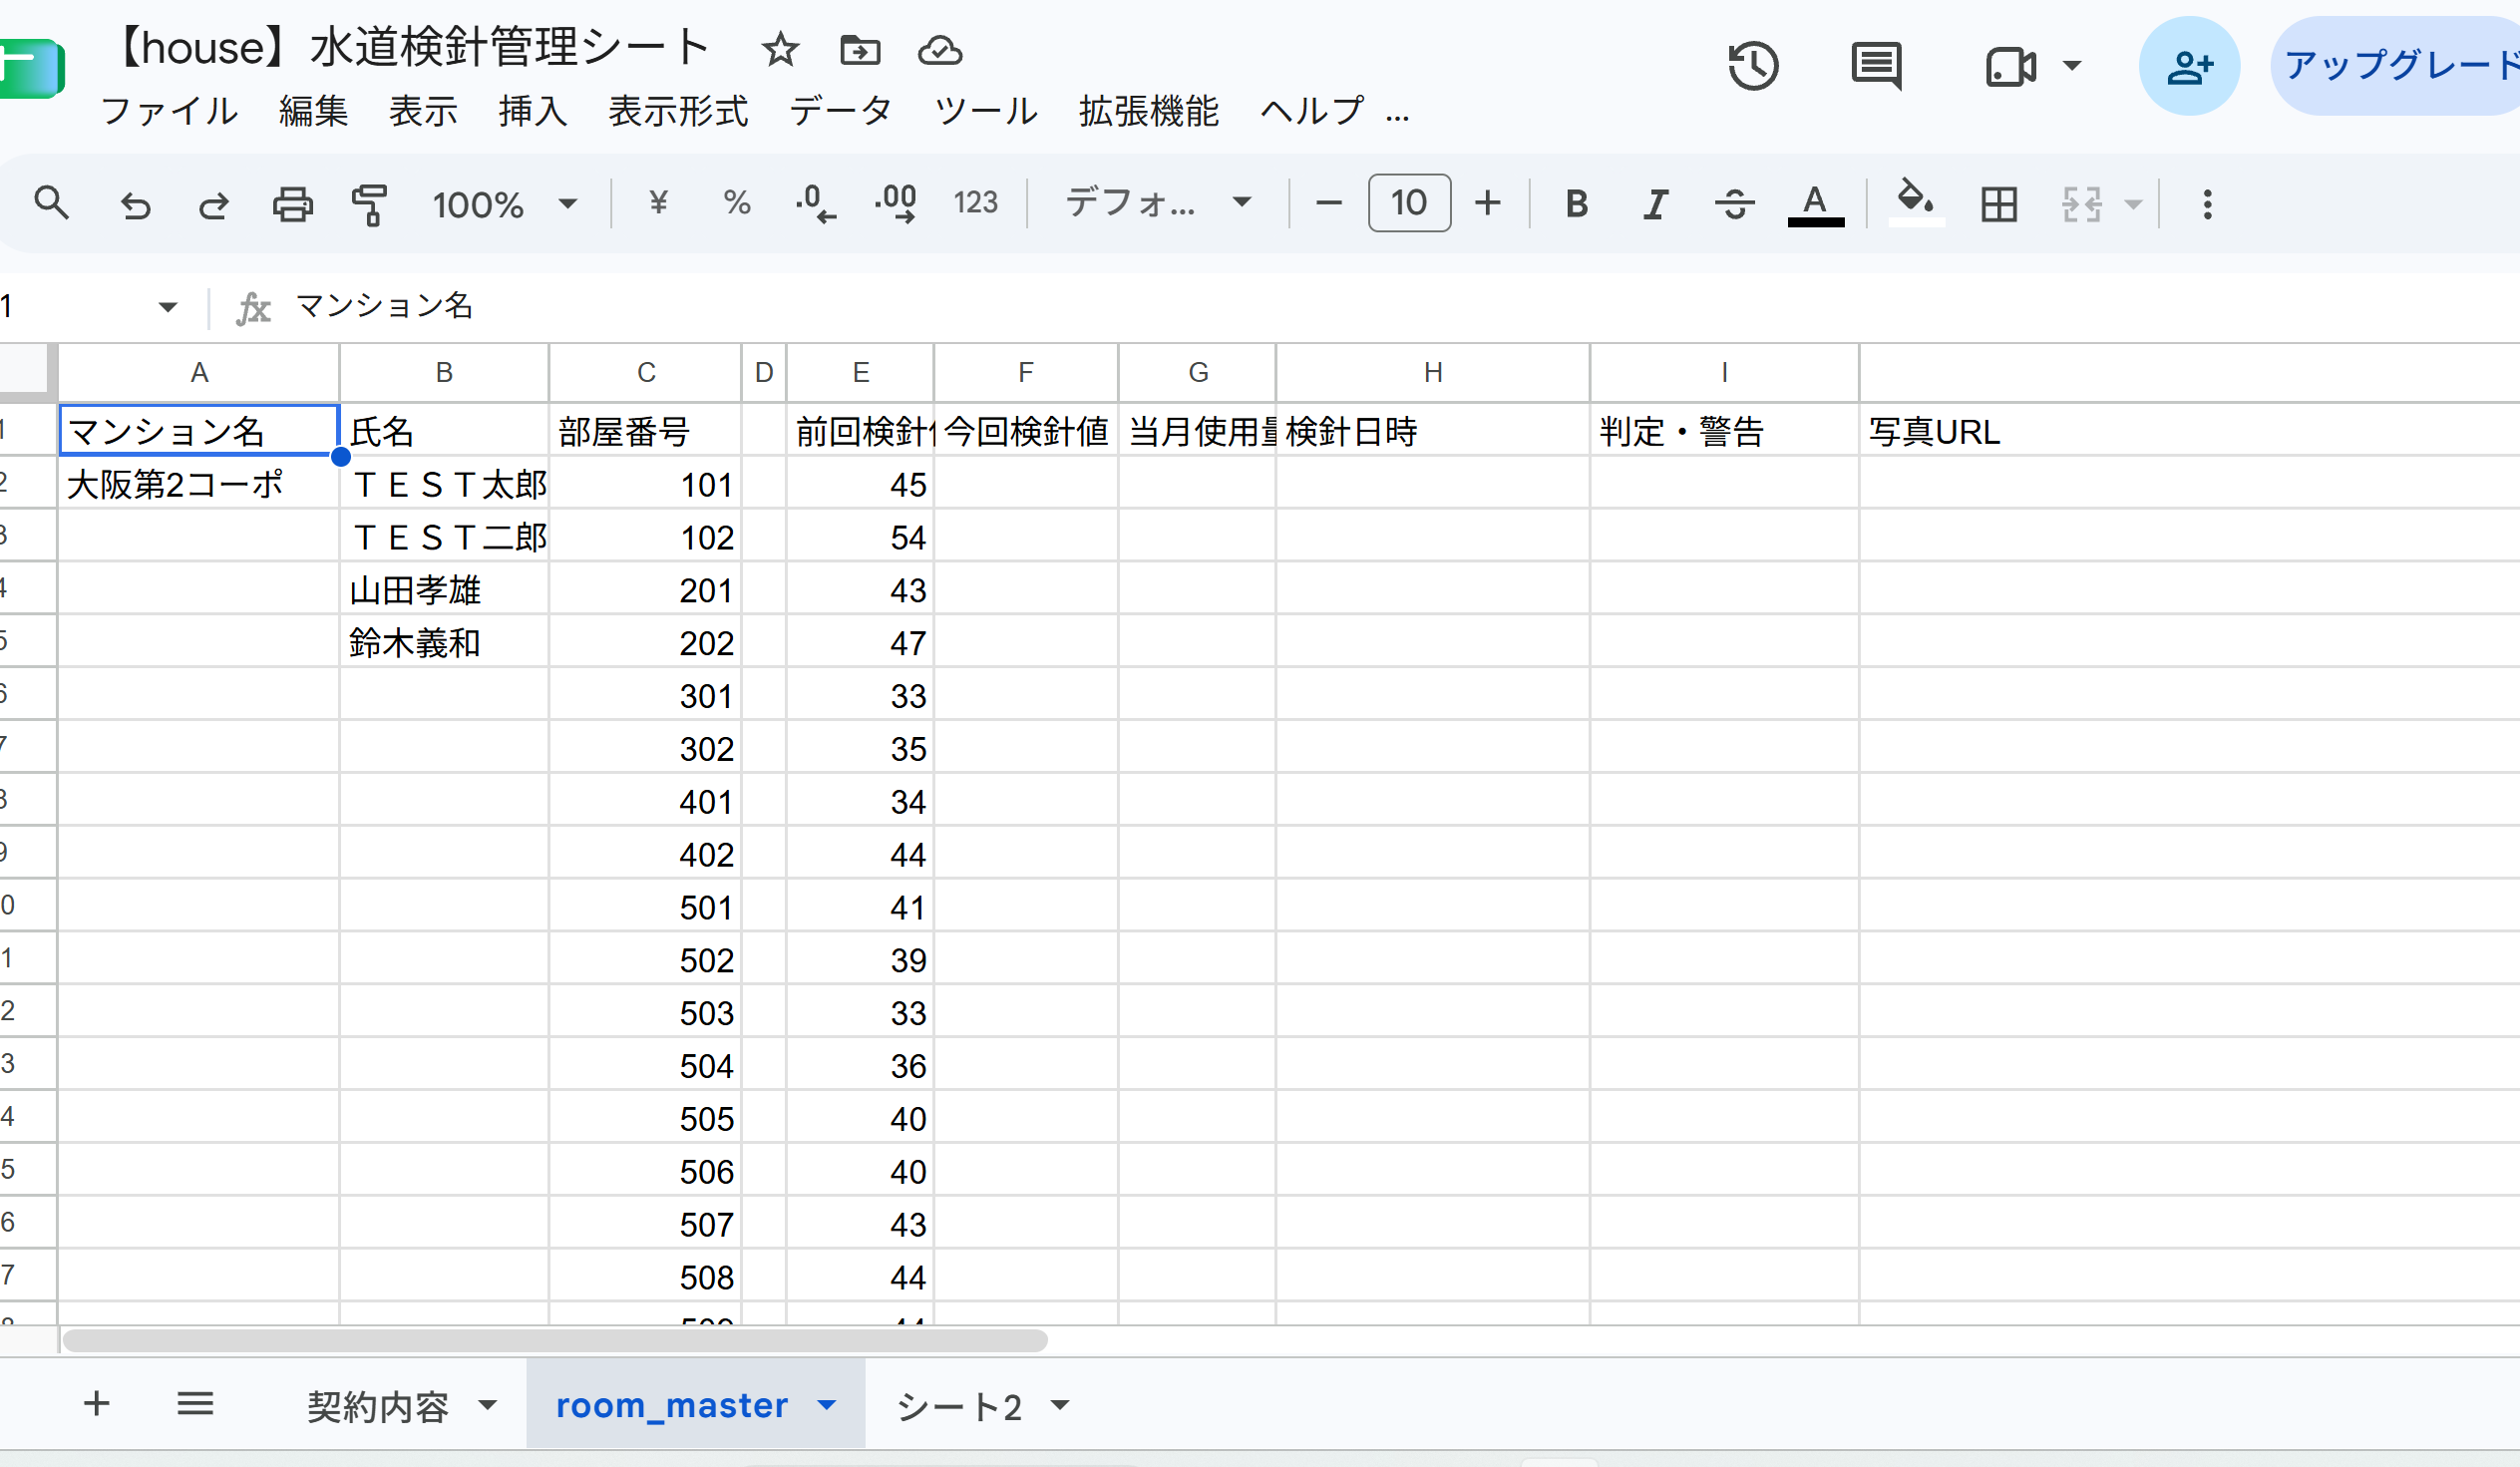
Task: Select the cell 鈴木義和
Action: [x=444, y=643]
